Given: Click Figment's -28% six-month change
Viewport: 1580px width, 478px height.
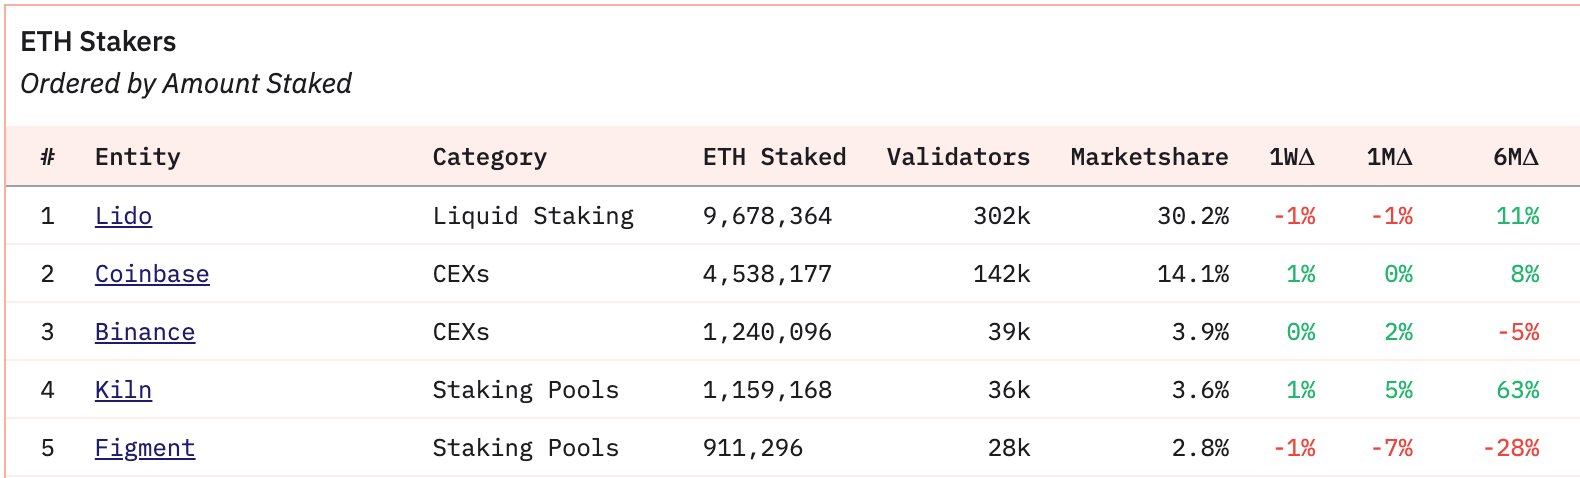Looking at the screenshot, I should (1511, 448).
